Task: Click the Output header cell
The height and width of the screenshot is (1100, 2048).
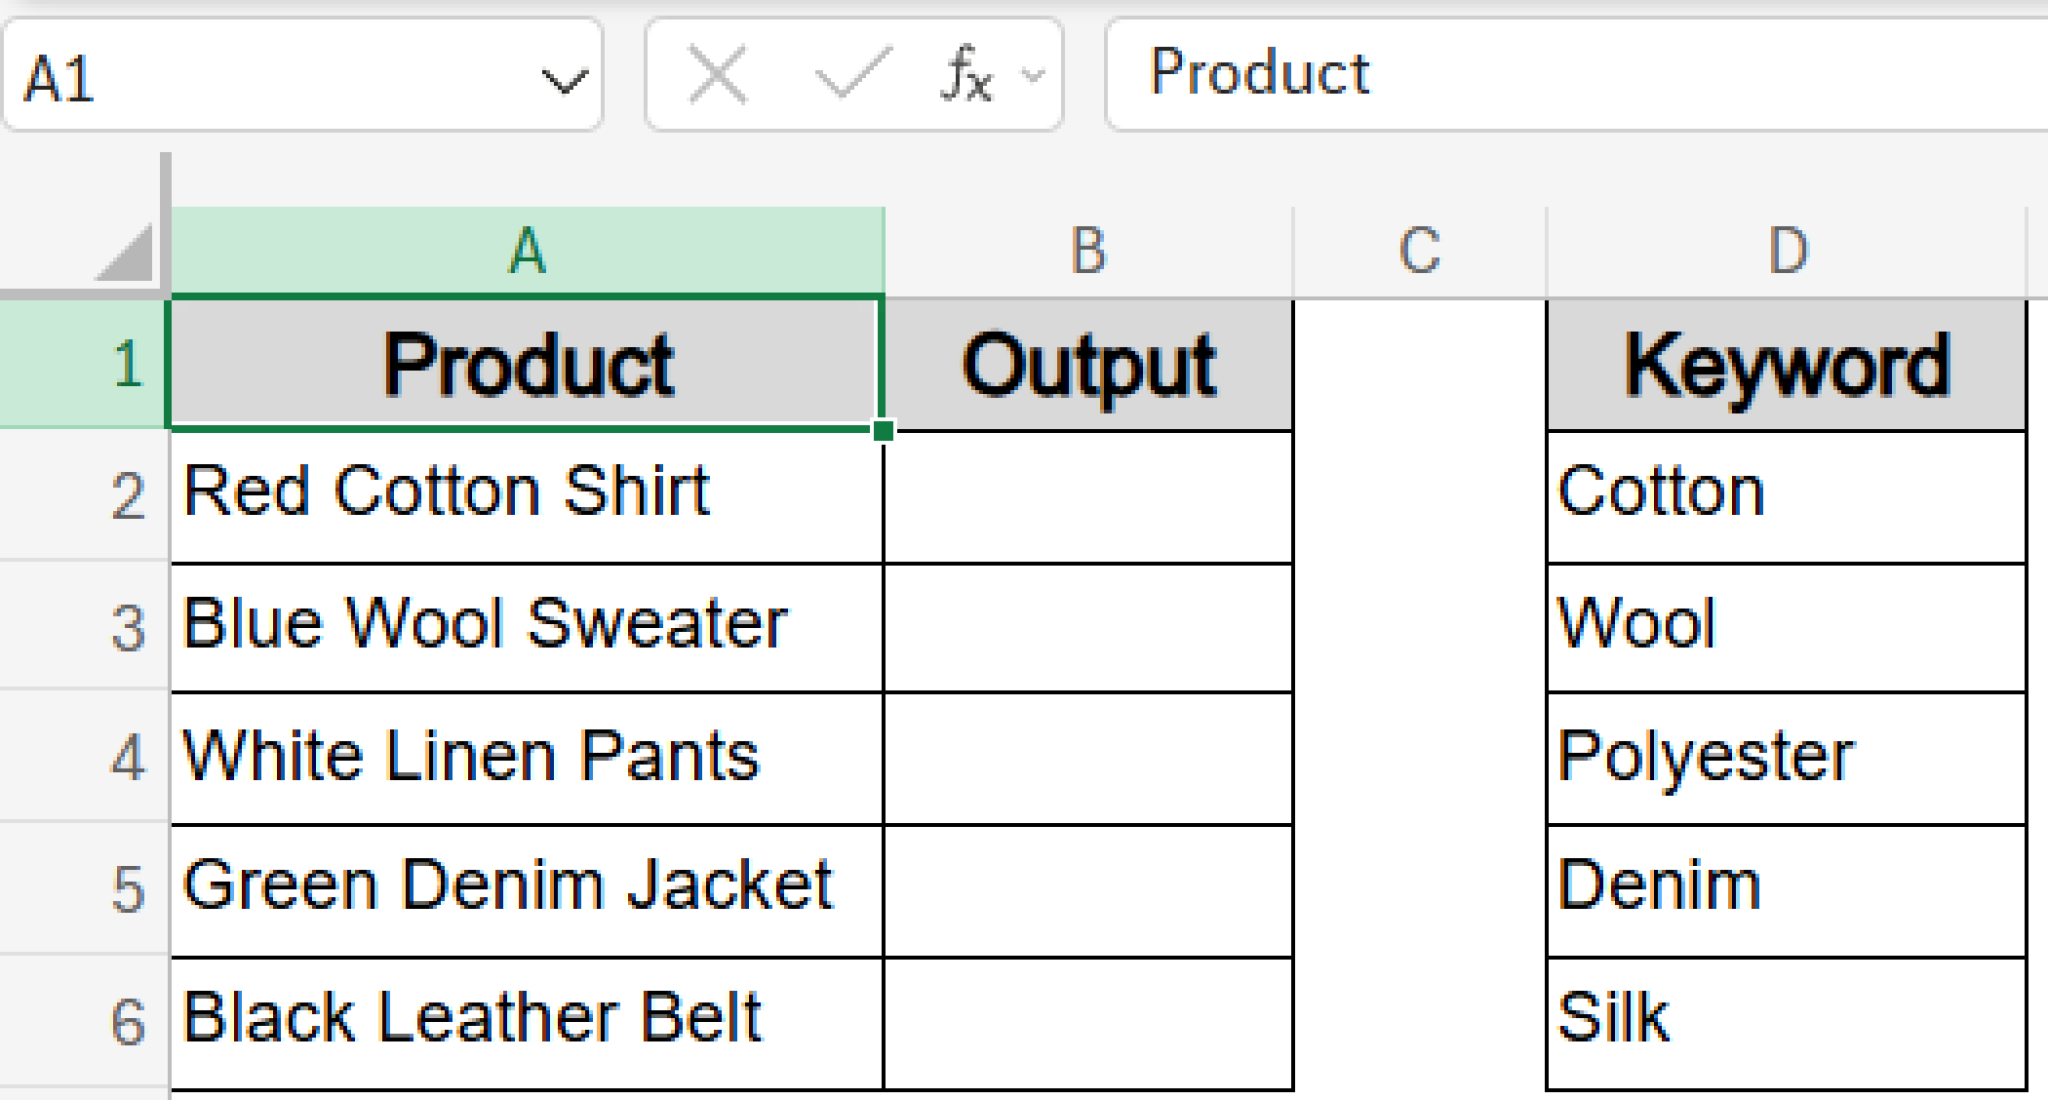Action: click(1088, 365)
